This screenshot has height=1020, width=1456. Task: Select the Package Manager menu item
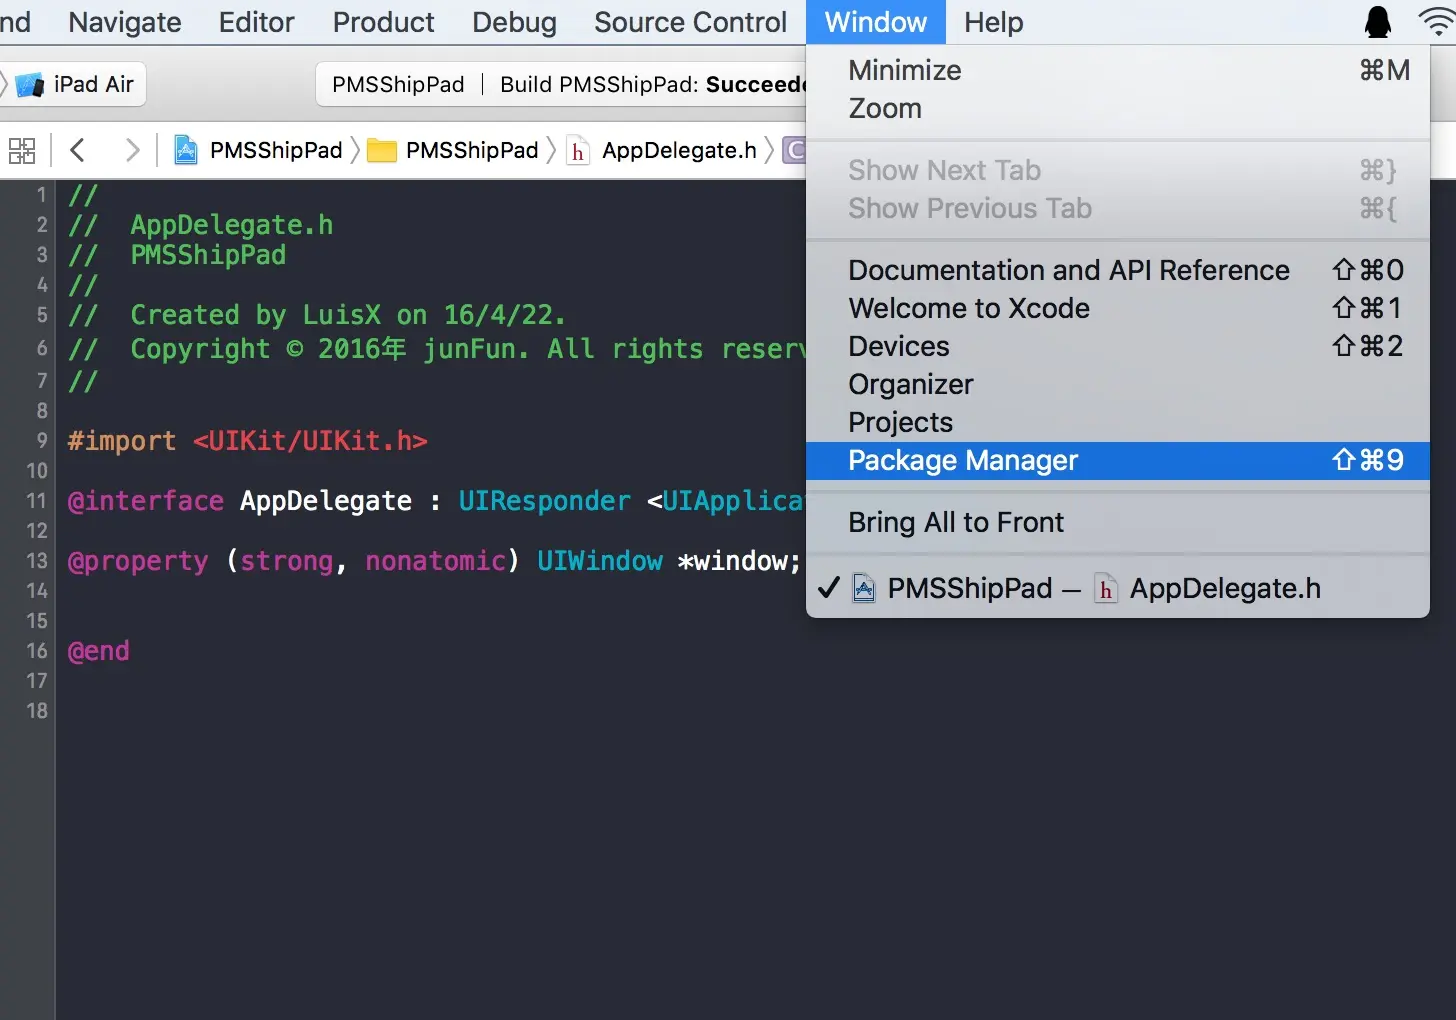(1118, 460)
